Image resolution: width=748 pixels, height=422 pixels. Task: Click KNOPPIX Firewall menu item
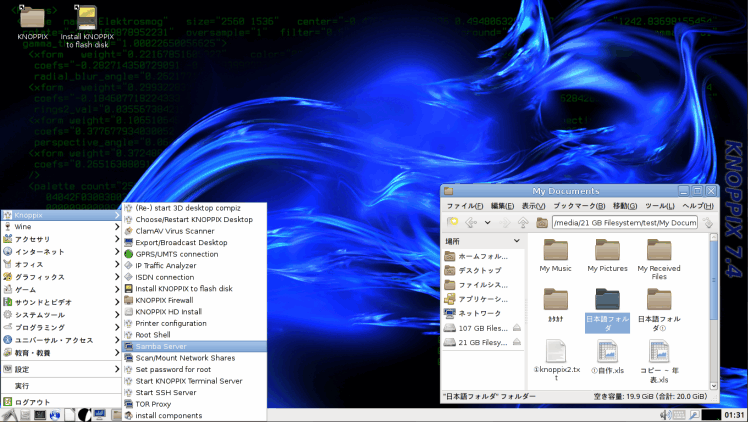[x=194, y=300]
